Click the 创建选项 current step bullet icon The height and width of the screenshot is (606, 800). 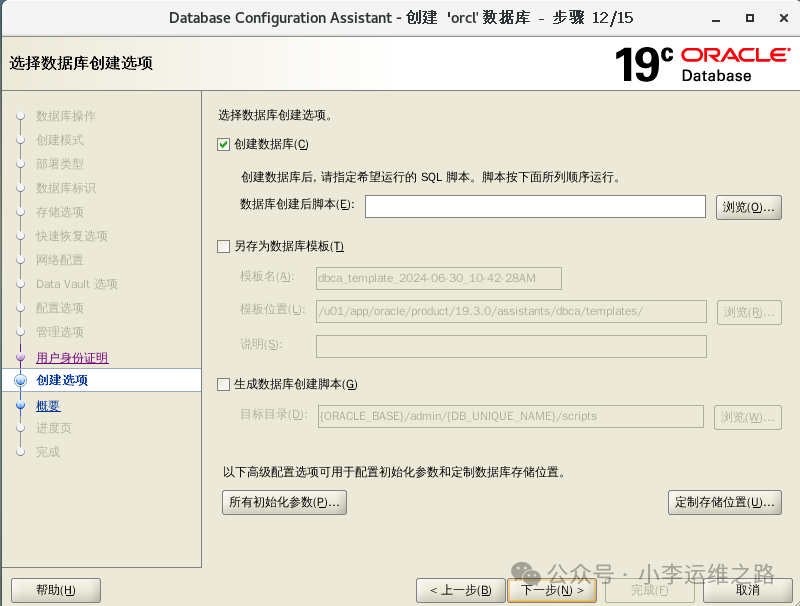click(20, 381)
